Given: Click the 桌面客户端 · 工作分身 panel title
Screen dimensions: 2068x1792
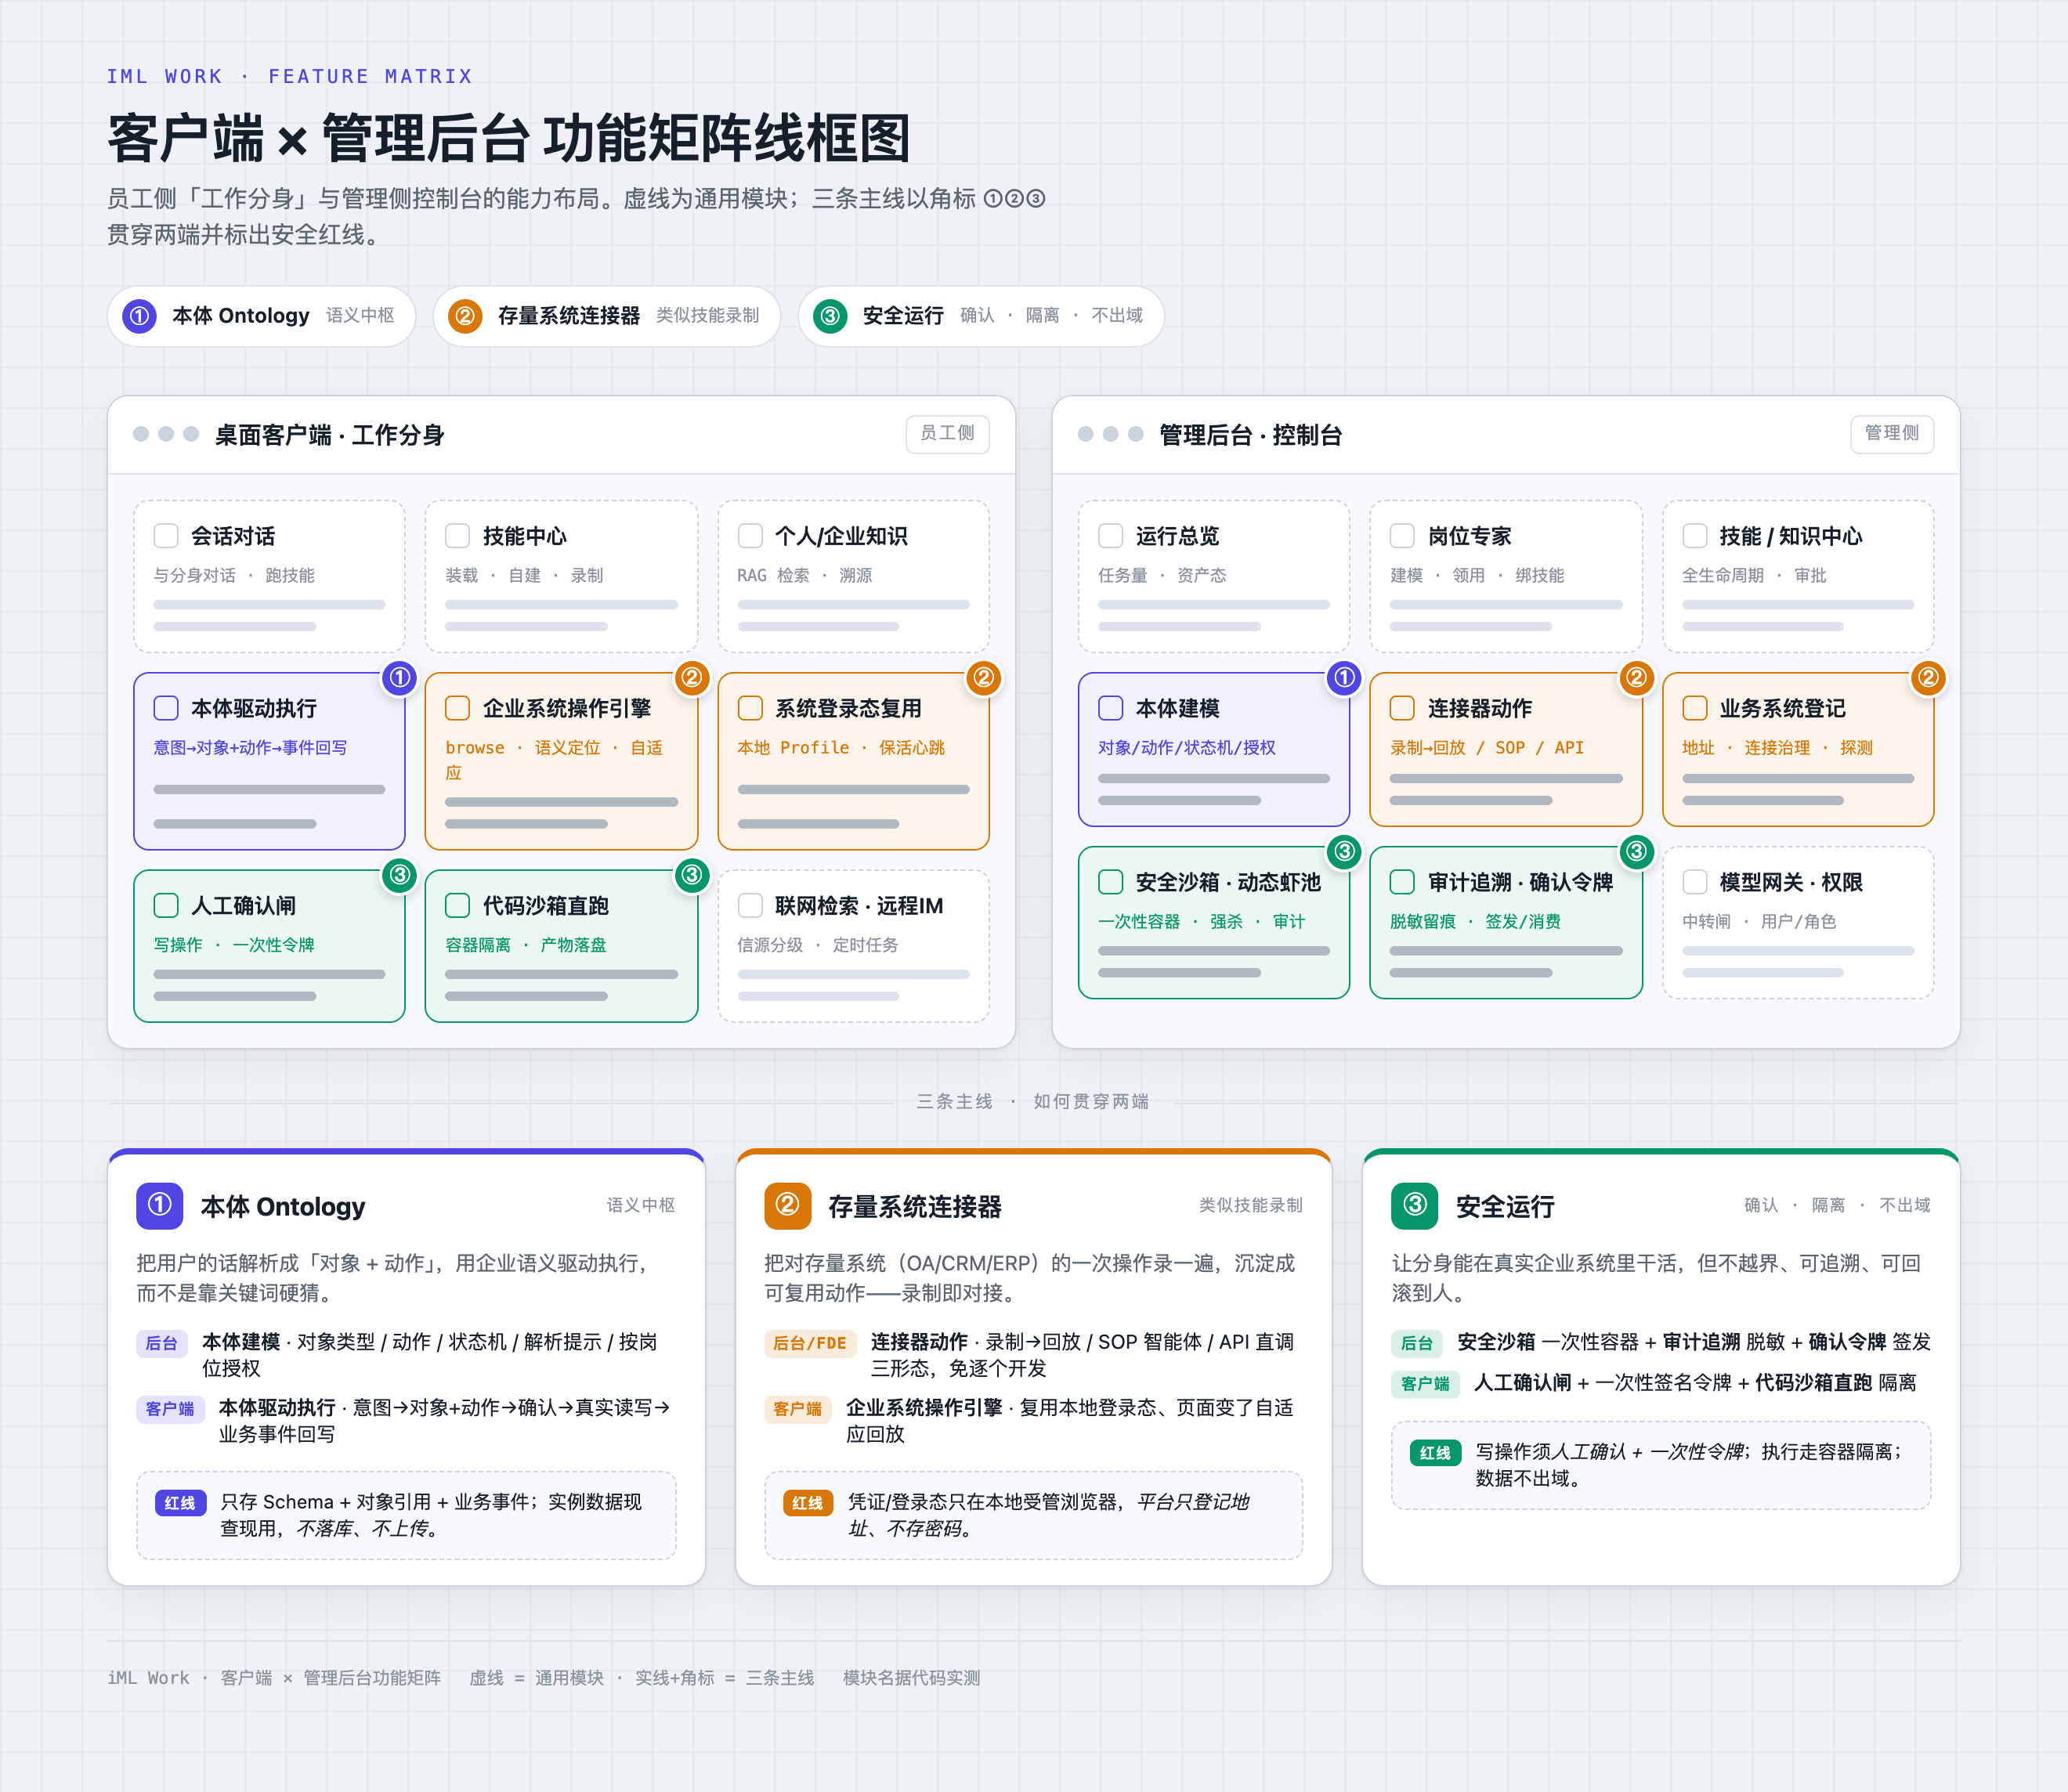Looking at the screenshot, I should tap(330, 435).
